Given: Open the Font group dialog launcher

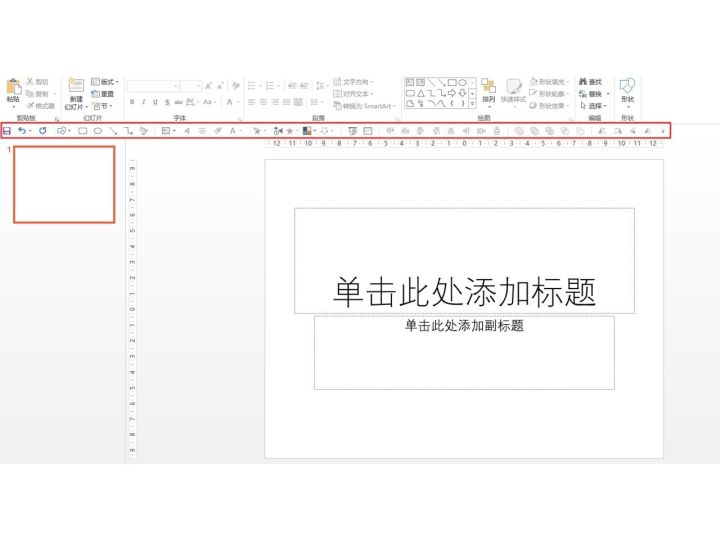Looking at the screenshot, I should (x=239, y=118).
